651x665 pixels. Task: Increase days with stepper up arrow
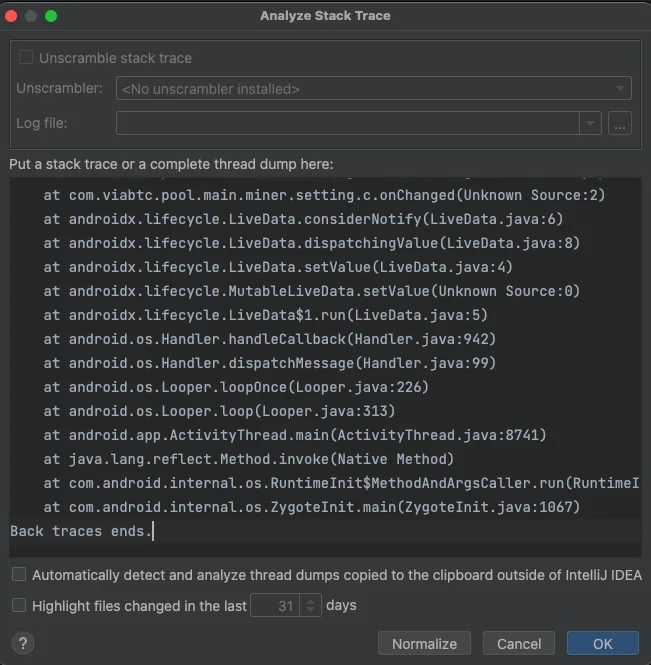(x=310, y=600)
